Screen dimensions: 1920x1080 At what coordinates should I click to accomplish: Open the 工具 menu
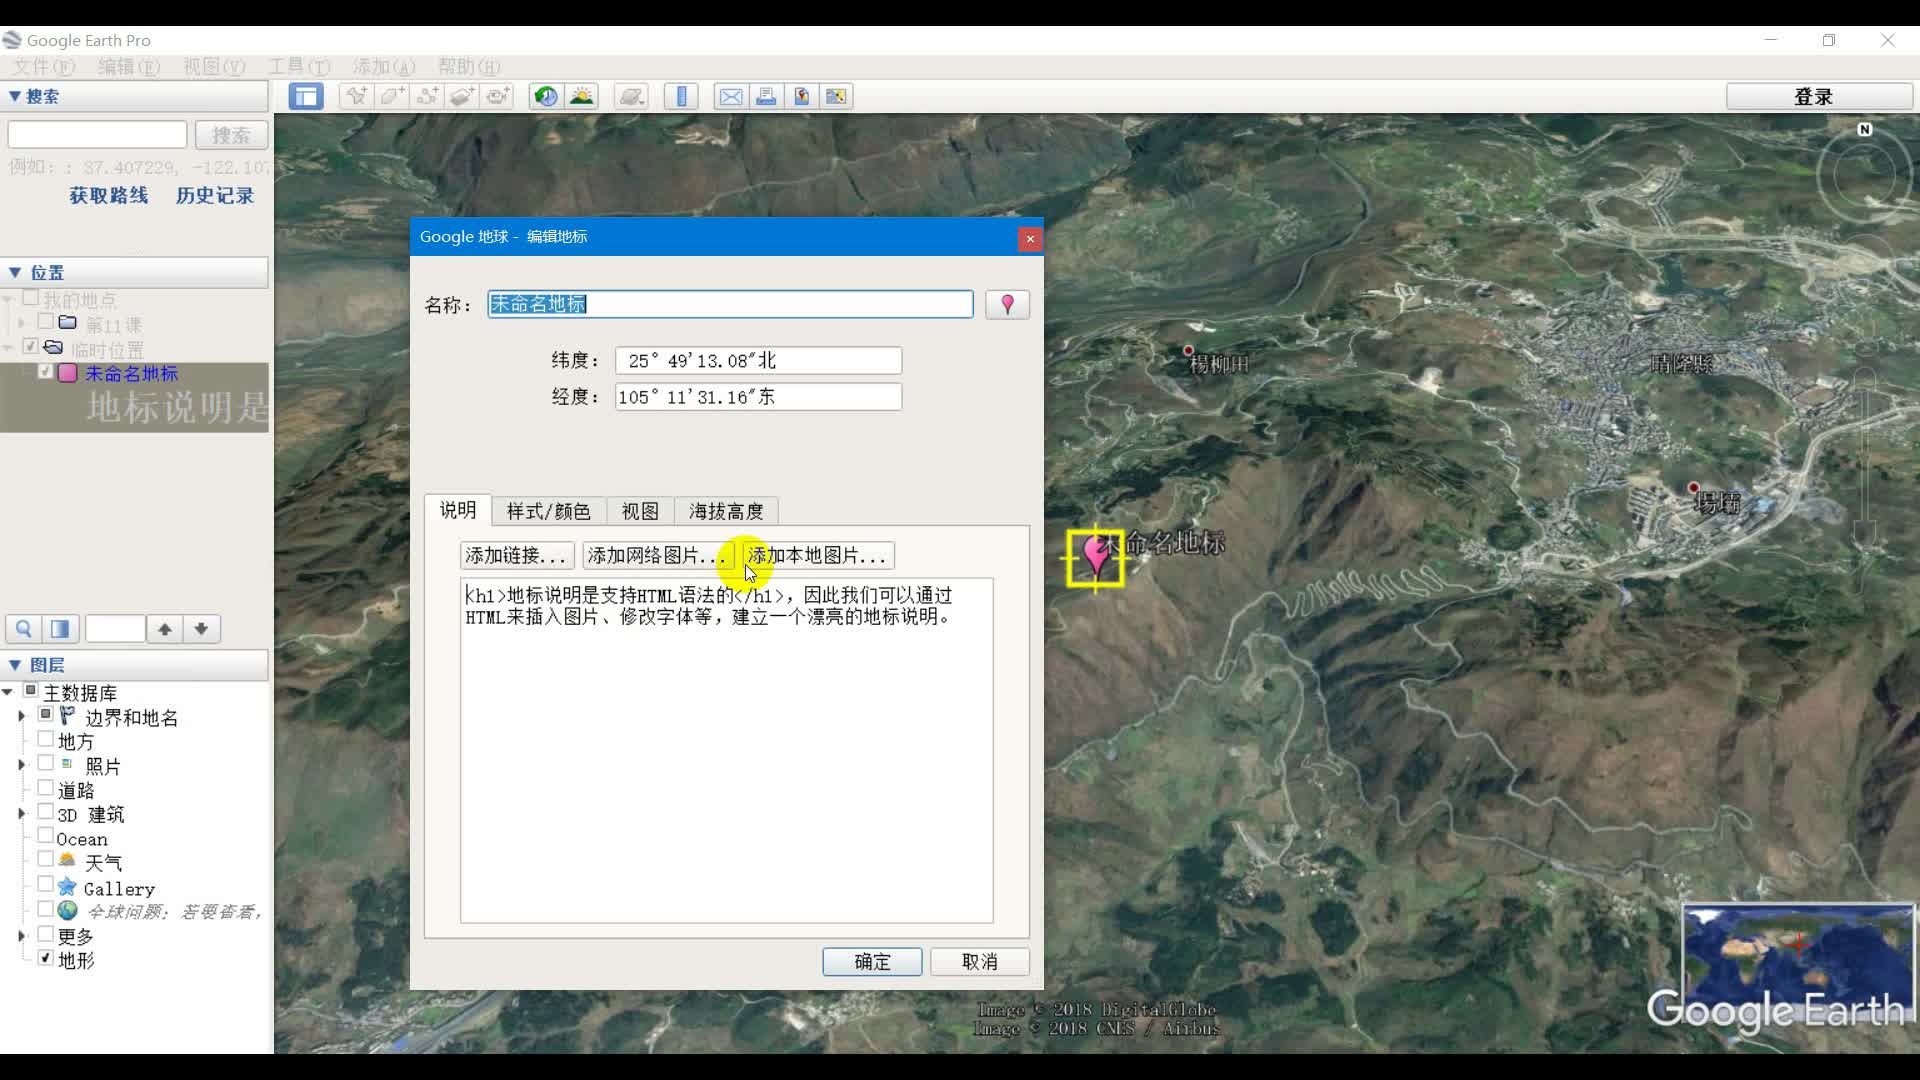299,66
